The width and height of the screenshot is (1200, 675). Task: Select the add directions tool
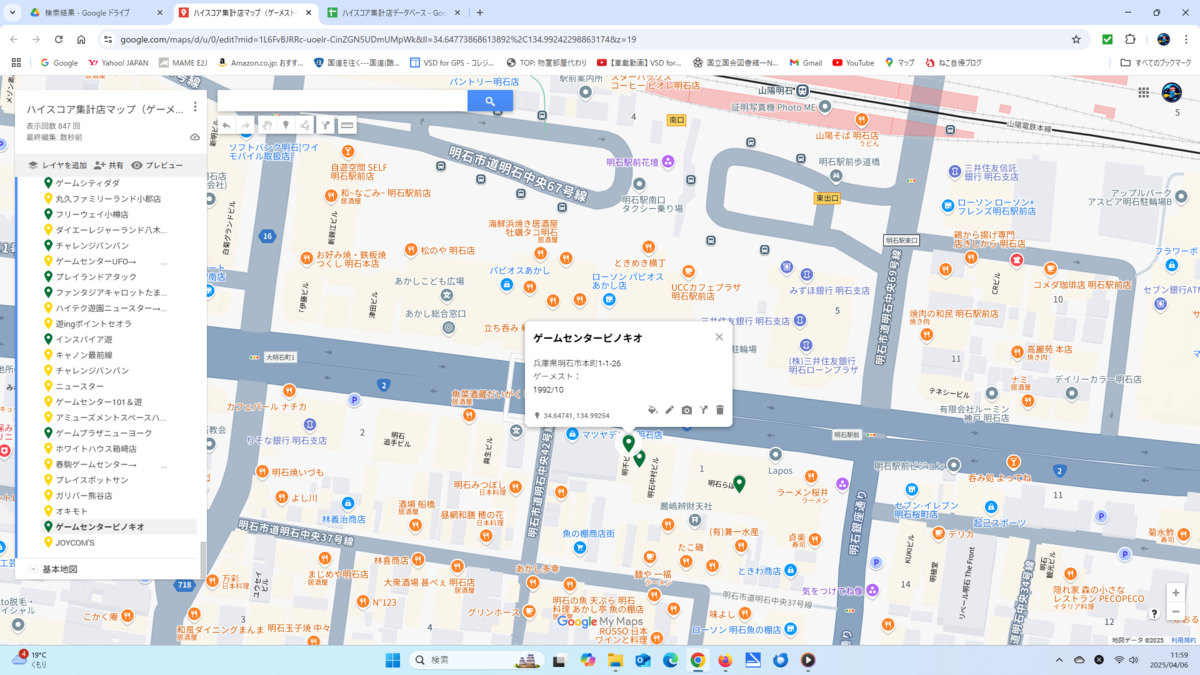326,126
